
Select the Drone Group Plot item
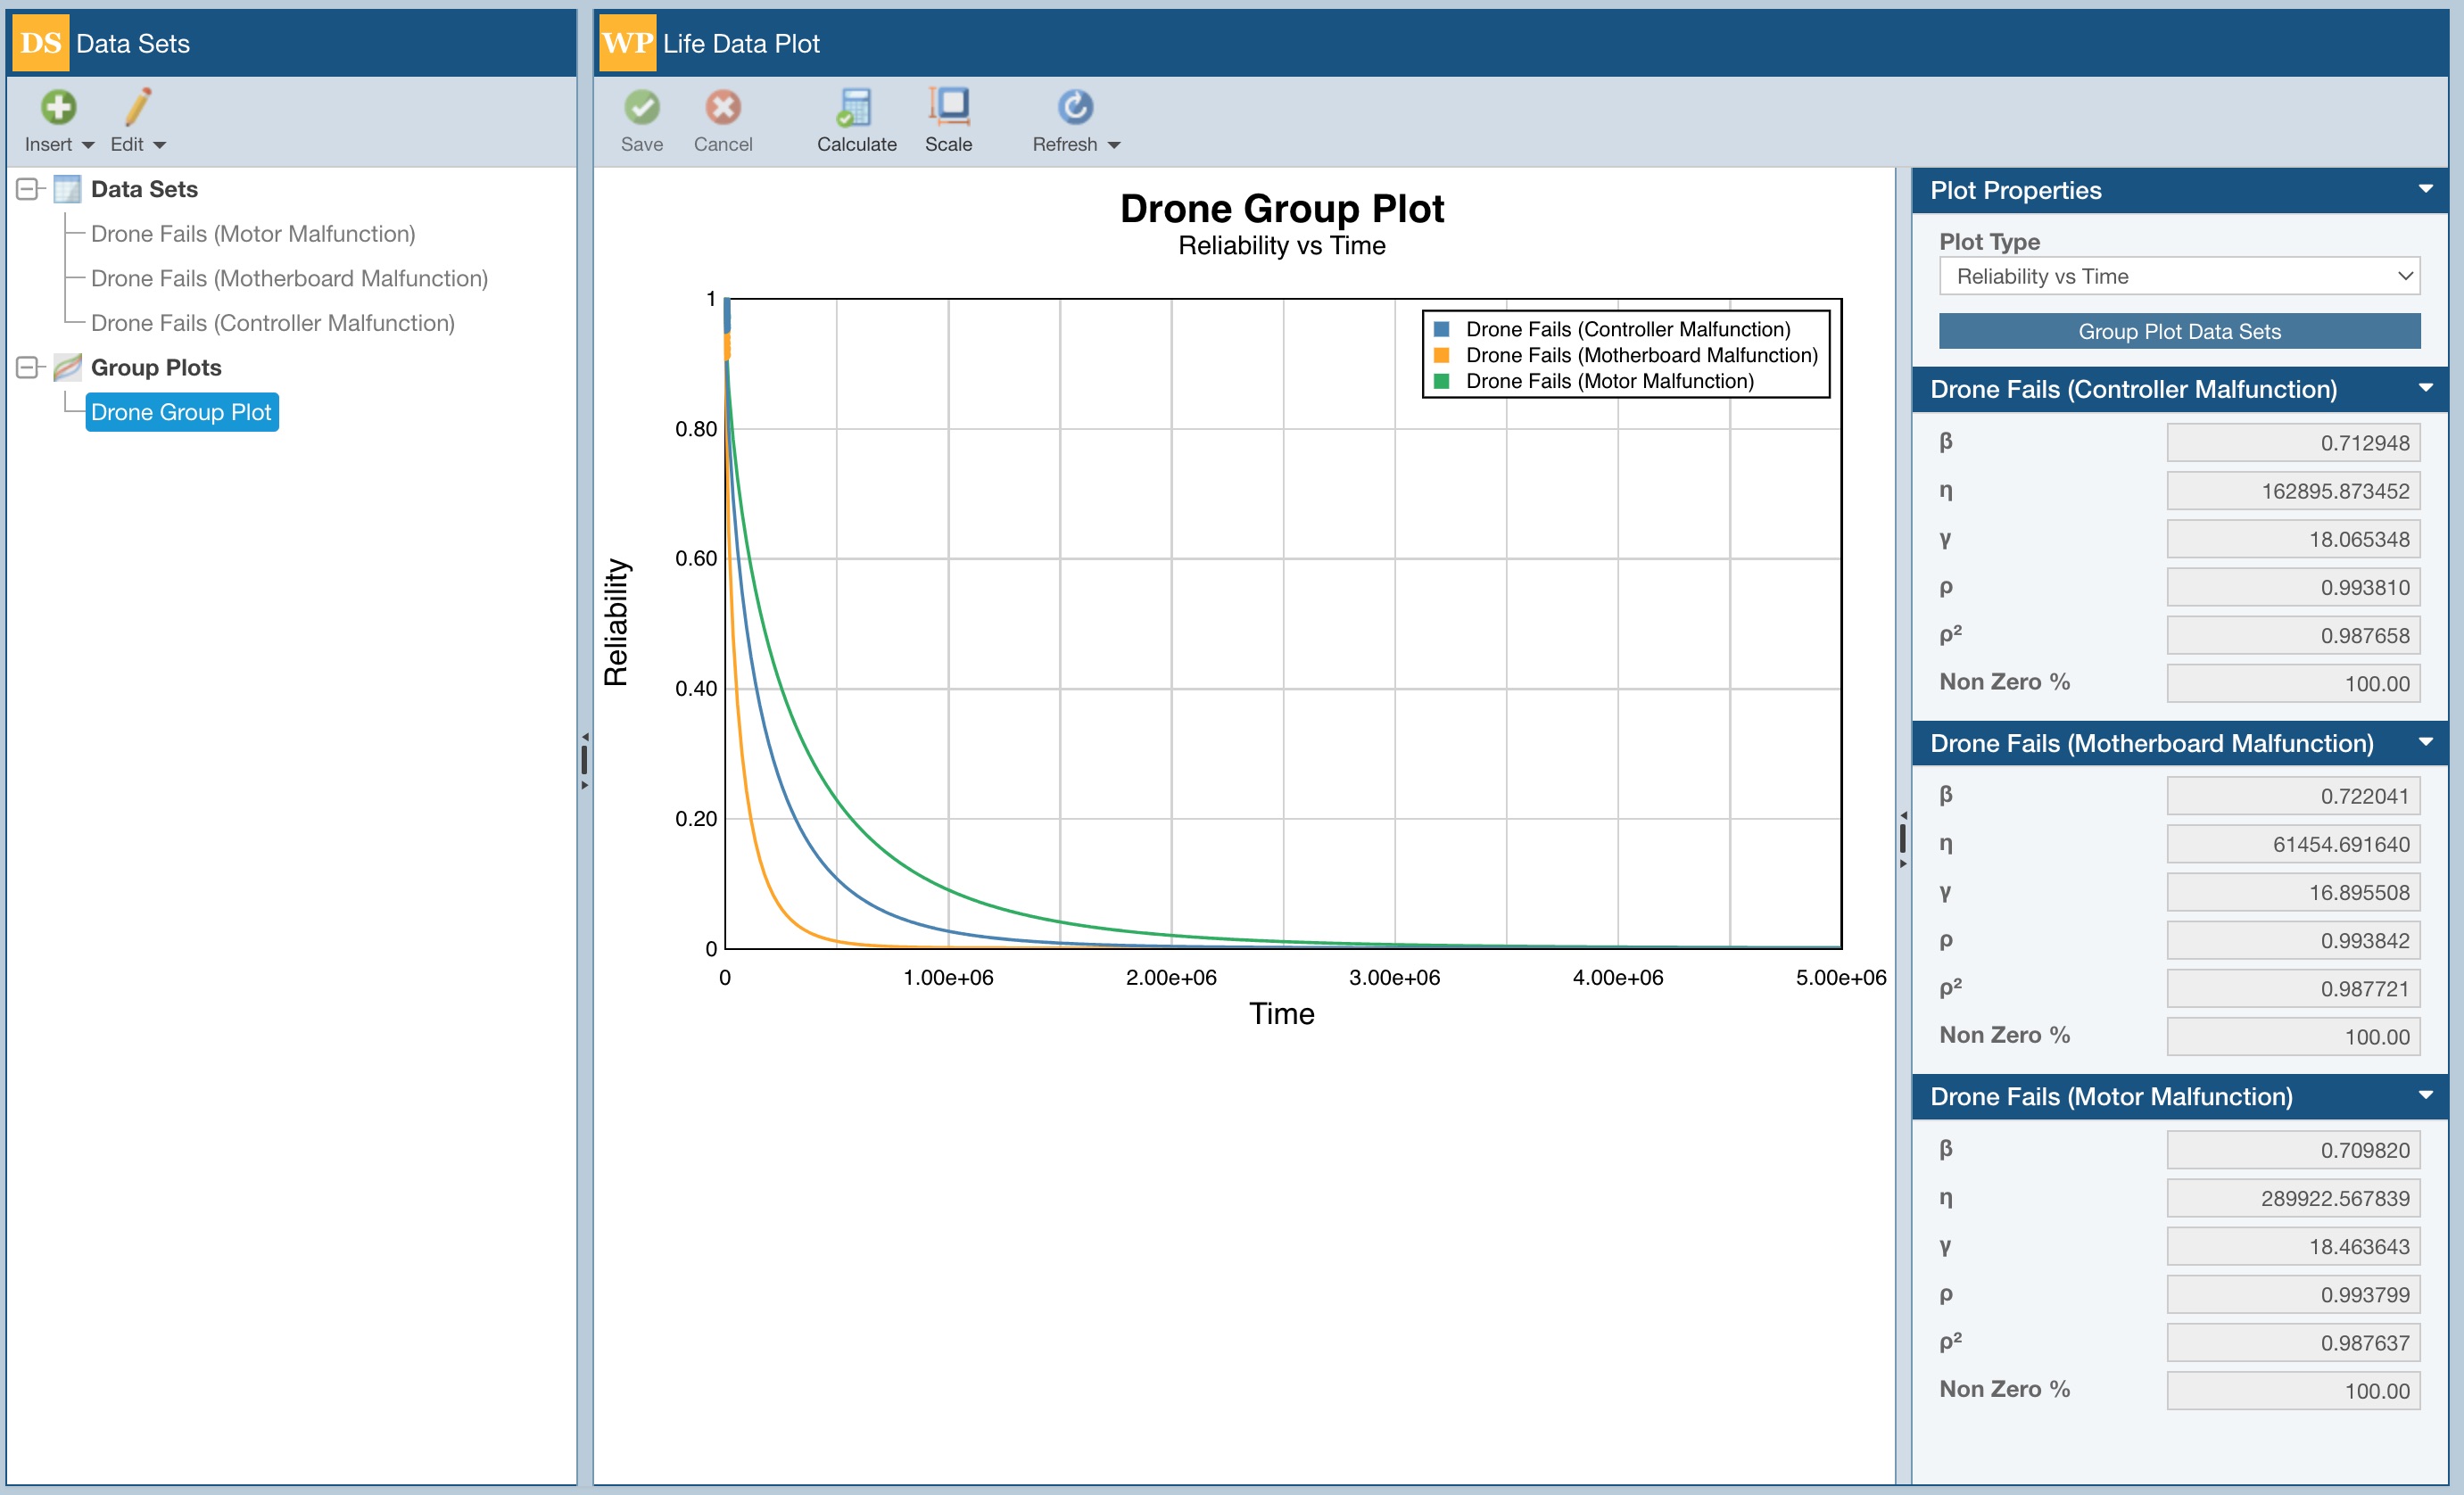[181, 413]
